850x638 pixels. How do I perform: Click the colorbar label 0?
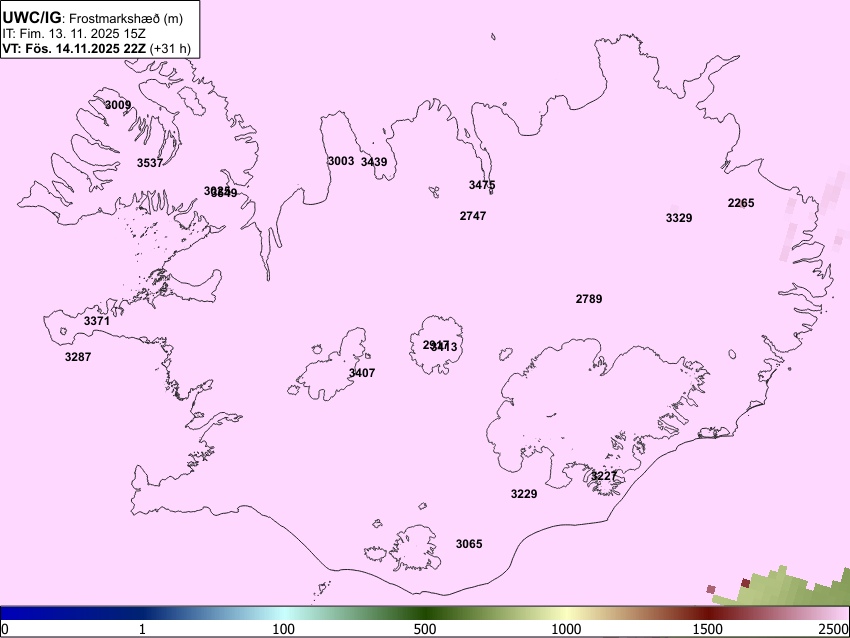pyautogui.click(x=5, y=629)
